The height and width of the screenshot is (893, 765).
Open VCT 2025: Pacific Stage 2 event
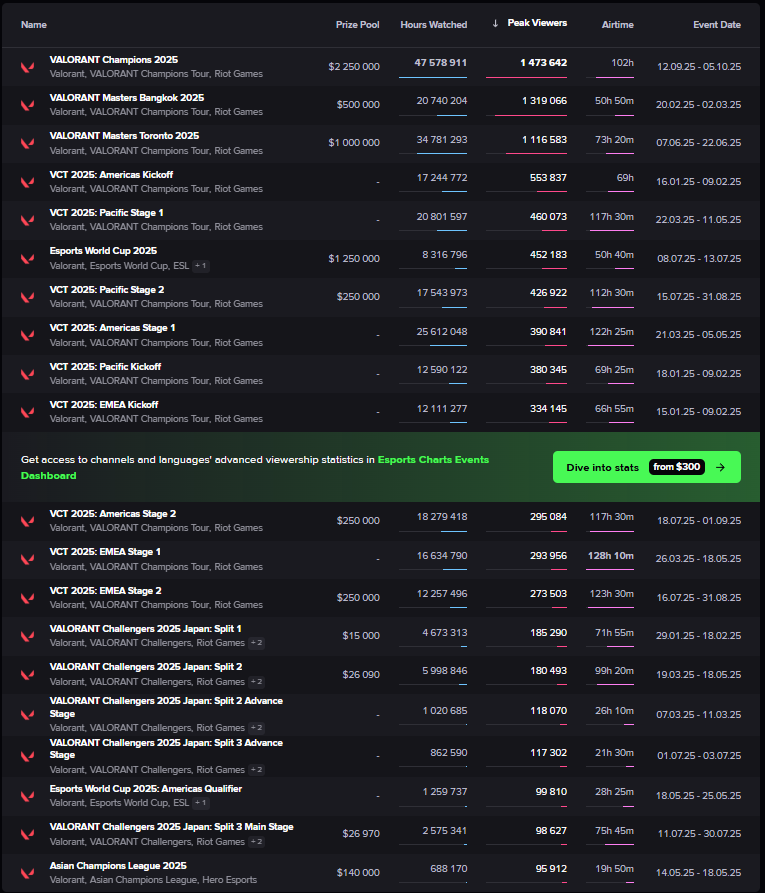tap(107, 290)
